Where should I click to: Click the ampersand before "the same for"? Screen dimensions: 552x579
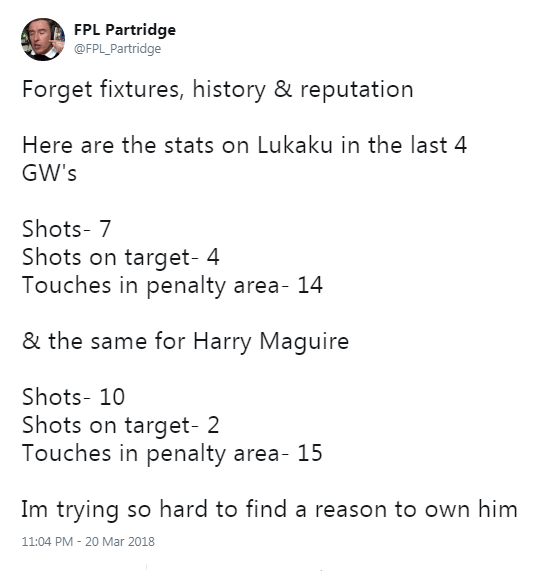pyautogui.click(x=31, y=341)
